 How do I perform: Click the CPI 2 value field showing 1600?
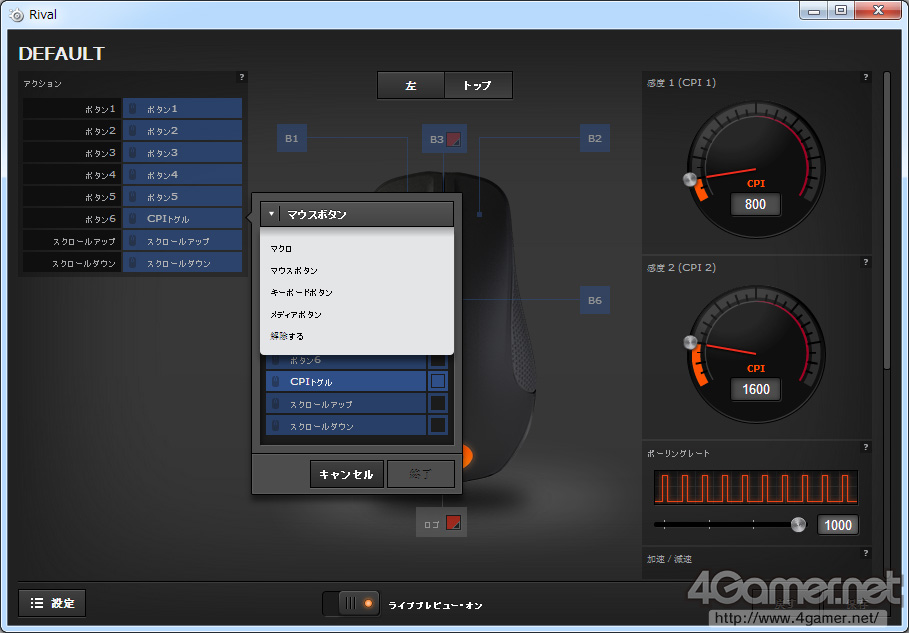click(755, 389)
